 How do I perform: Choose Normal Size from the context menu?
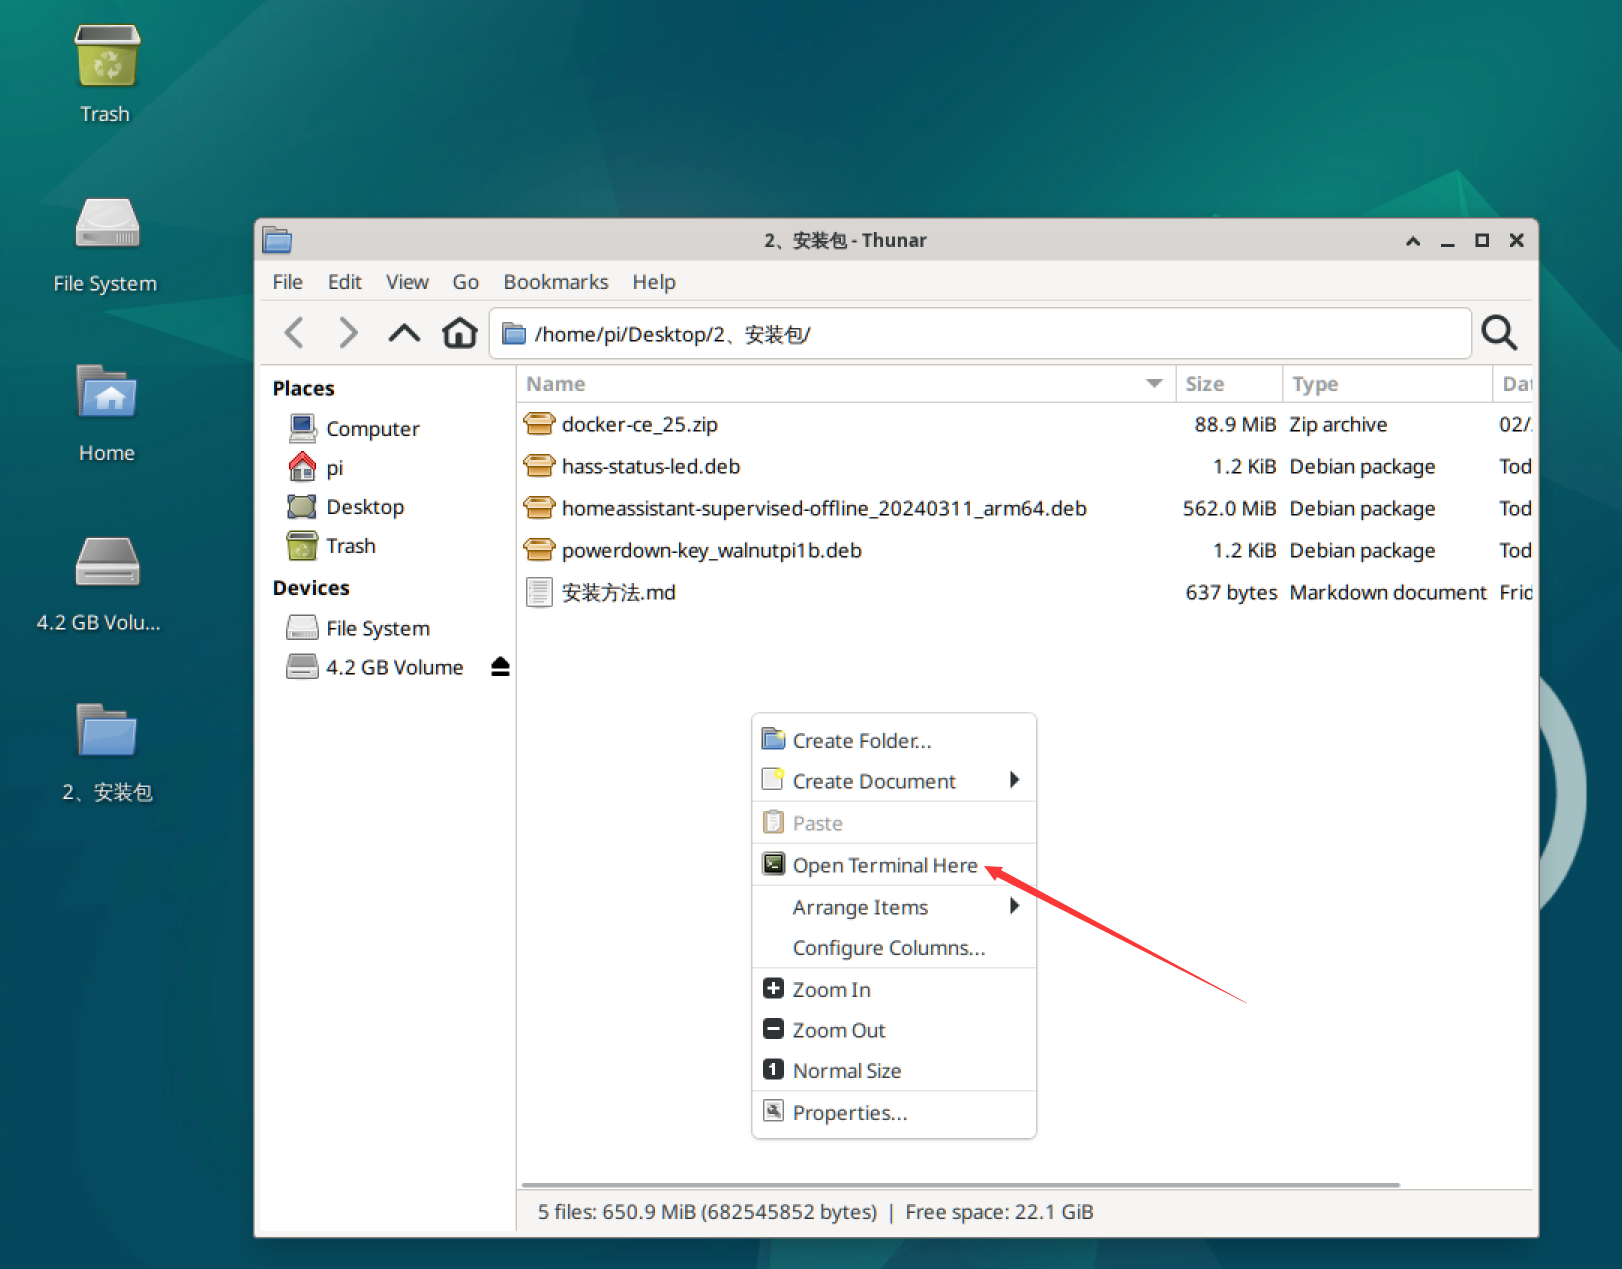[x=894, y=1070]
